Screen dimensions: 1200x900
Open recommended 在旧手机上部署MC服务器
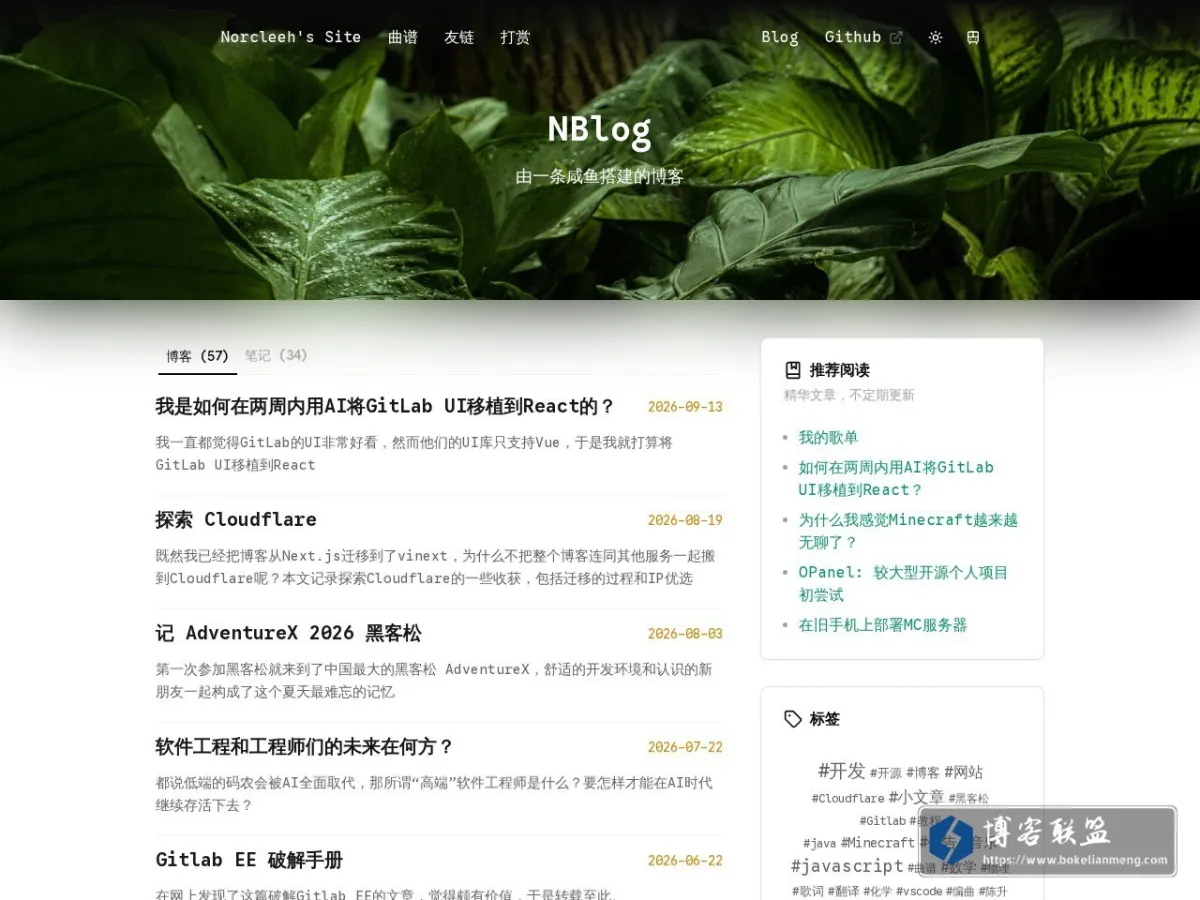[883, 625]
